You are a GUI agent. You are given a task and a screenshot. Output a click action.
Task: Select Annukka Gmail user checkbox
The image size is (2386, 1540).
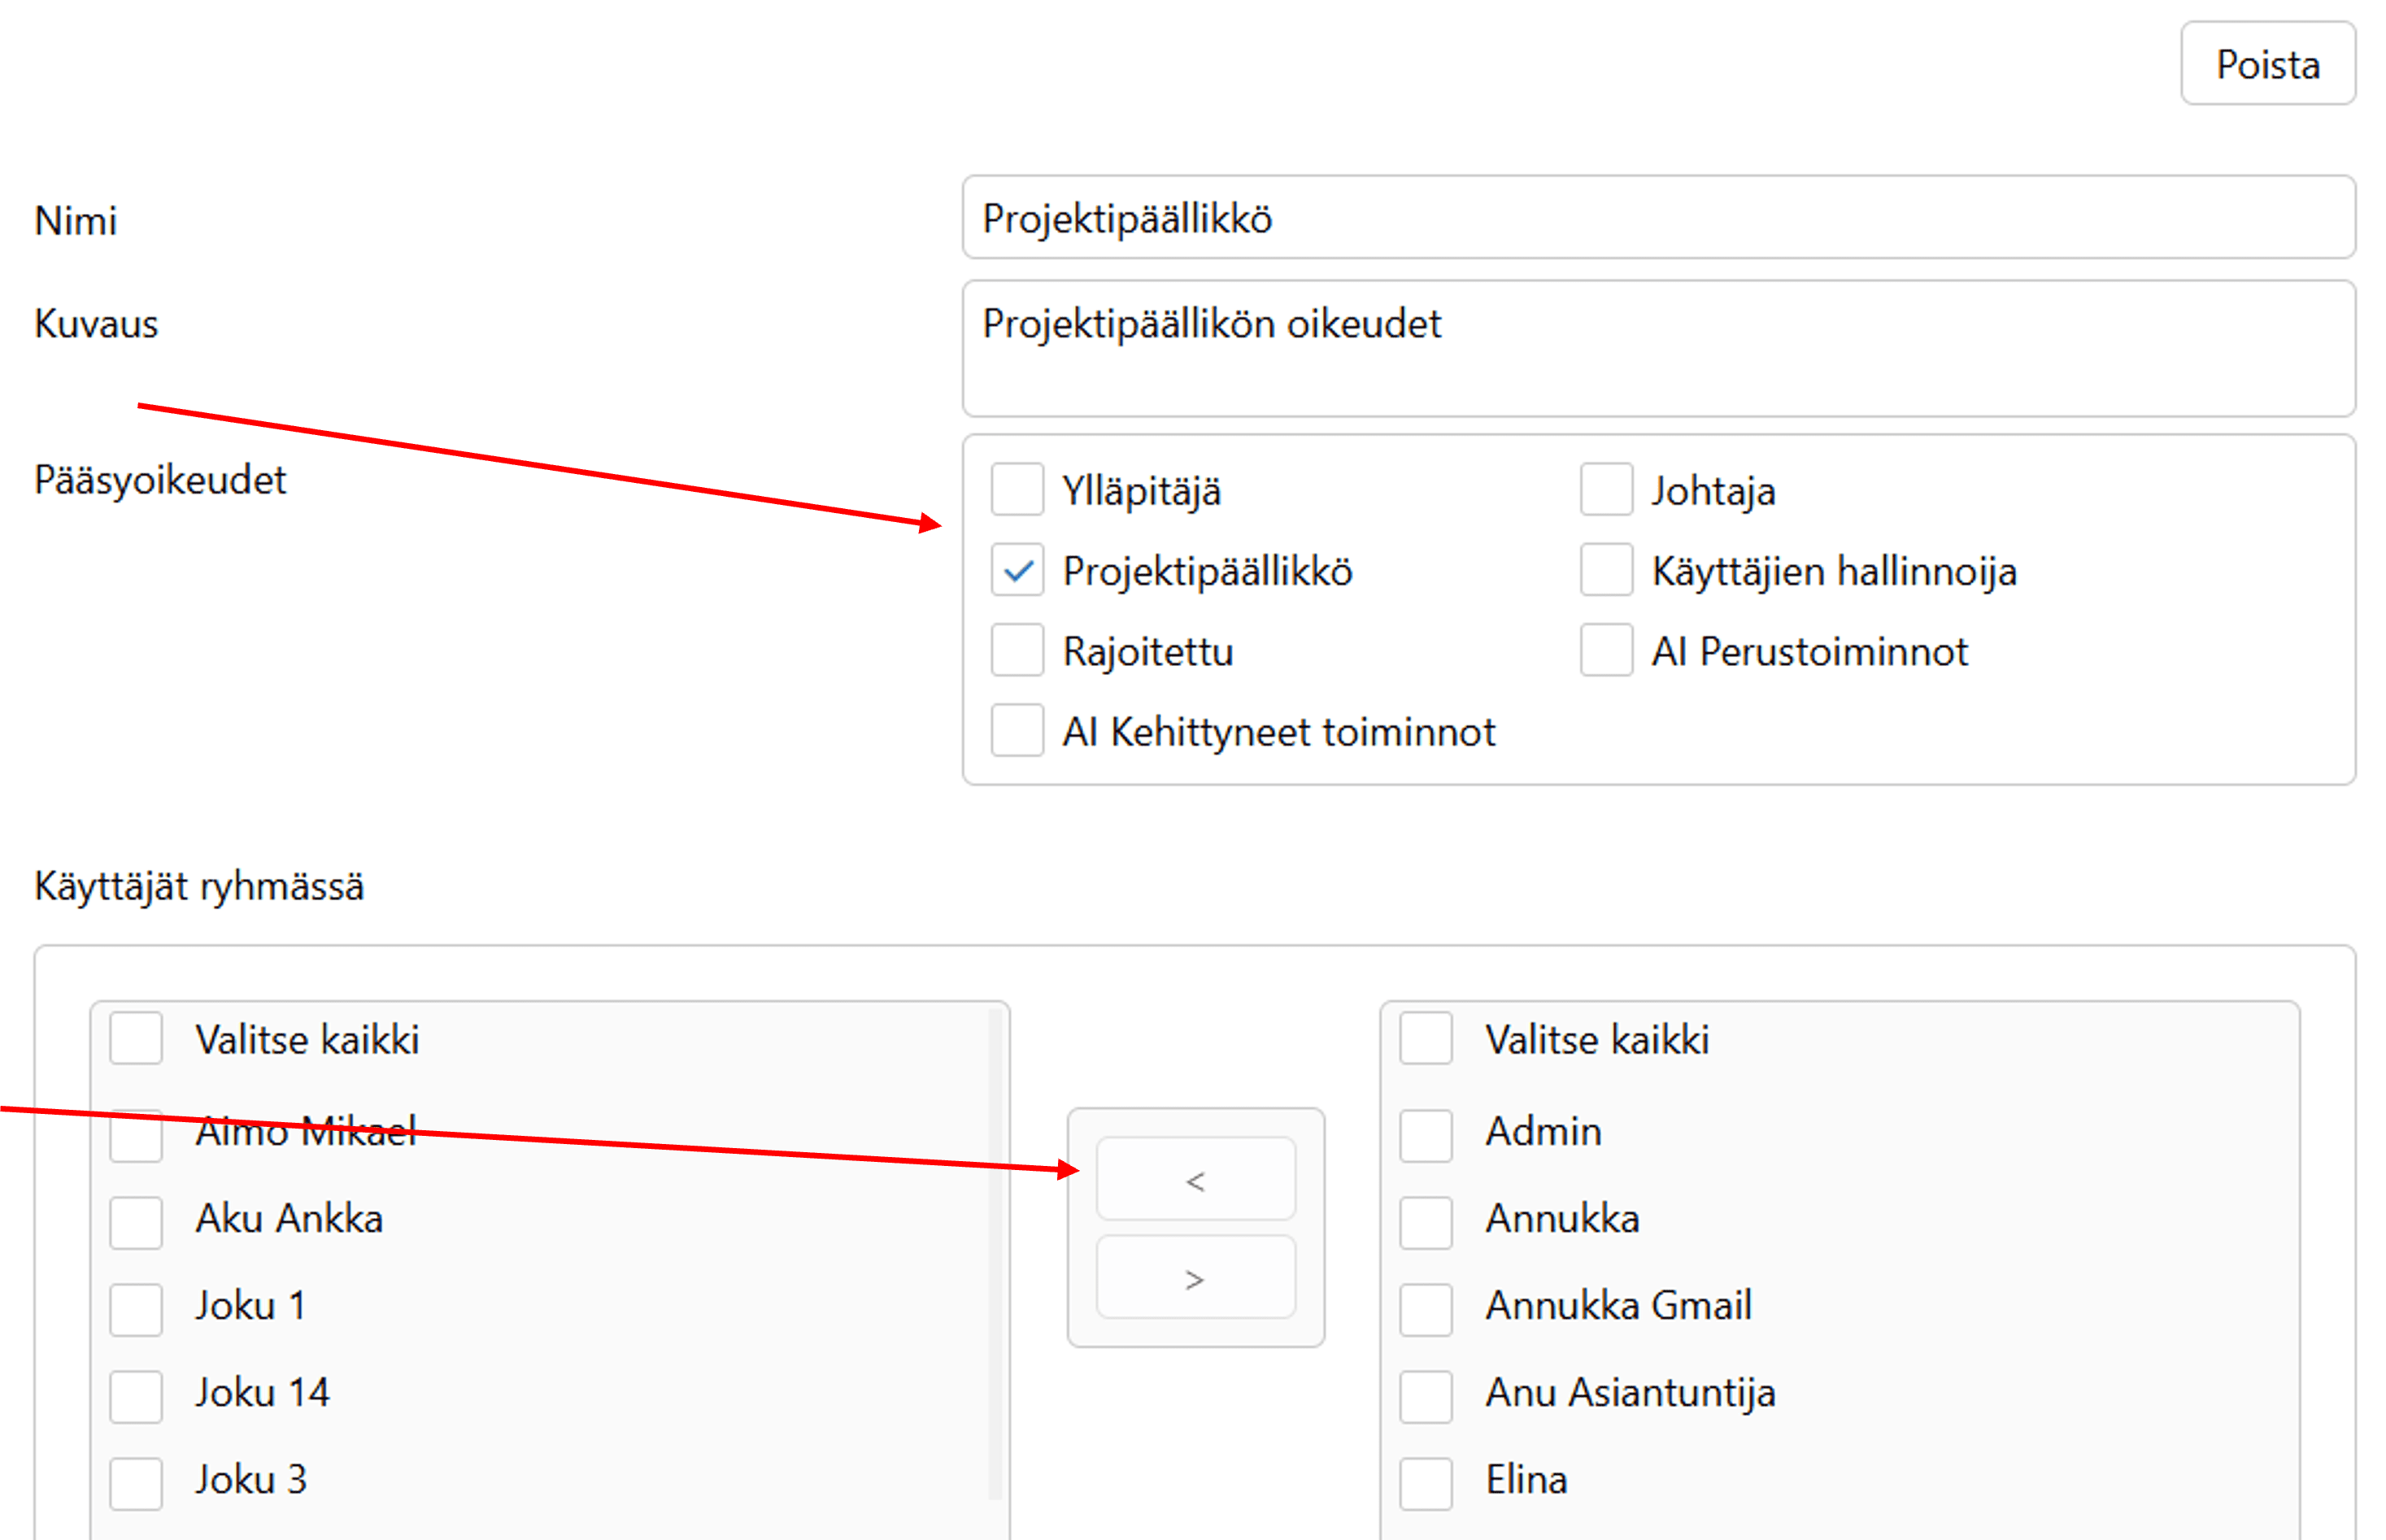point(1425,1309)
